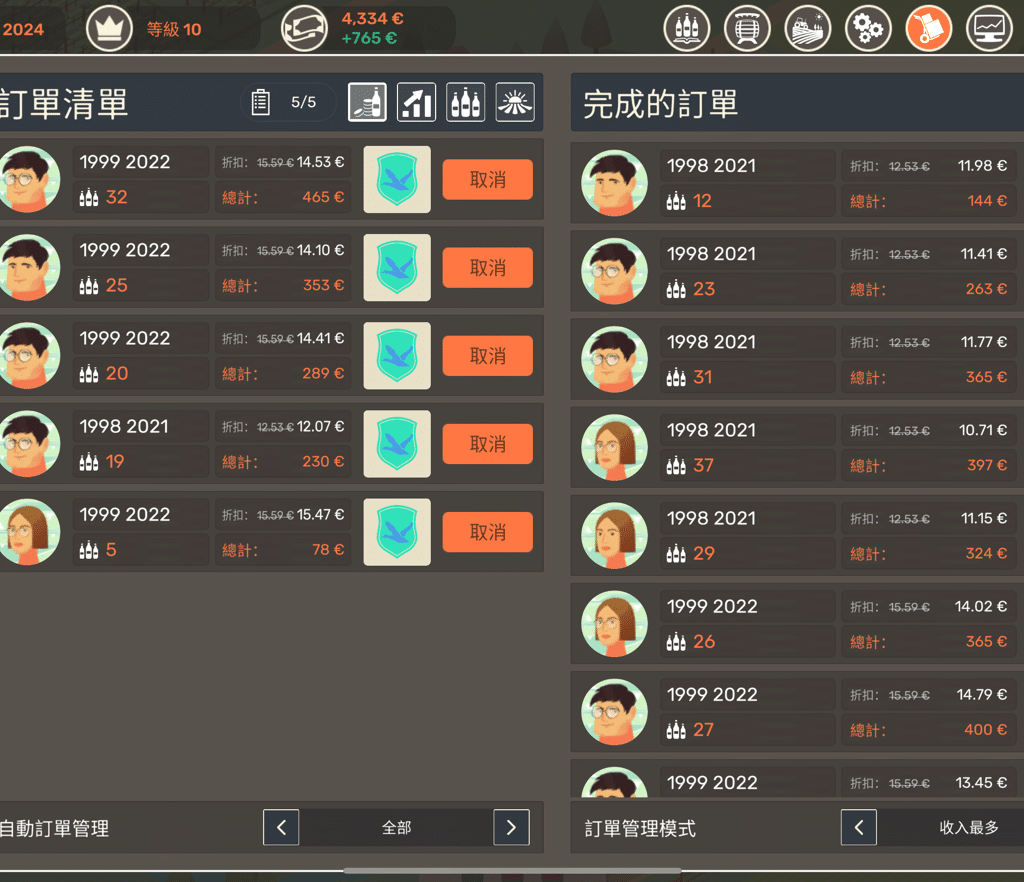
Task: Toggle the sunrise sort filter in order list
Action: 515,102
